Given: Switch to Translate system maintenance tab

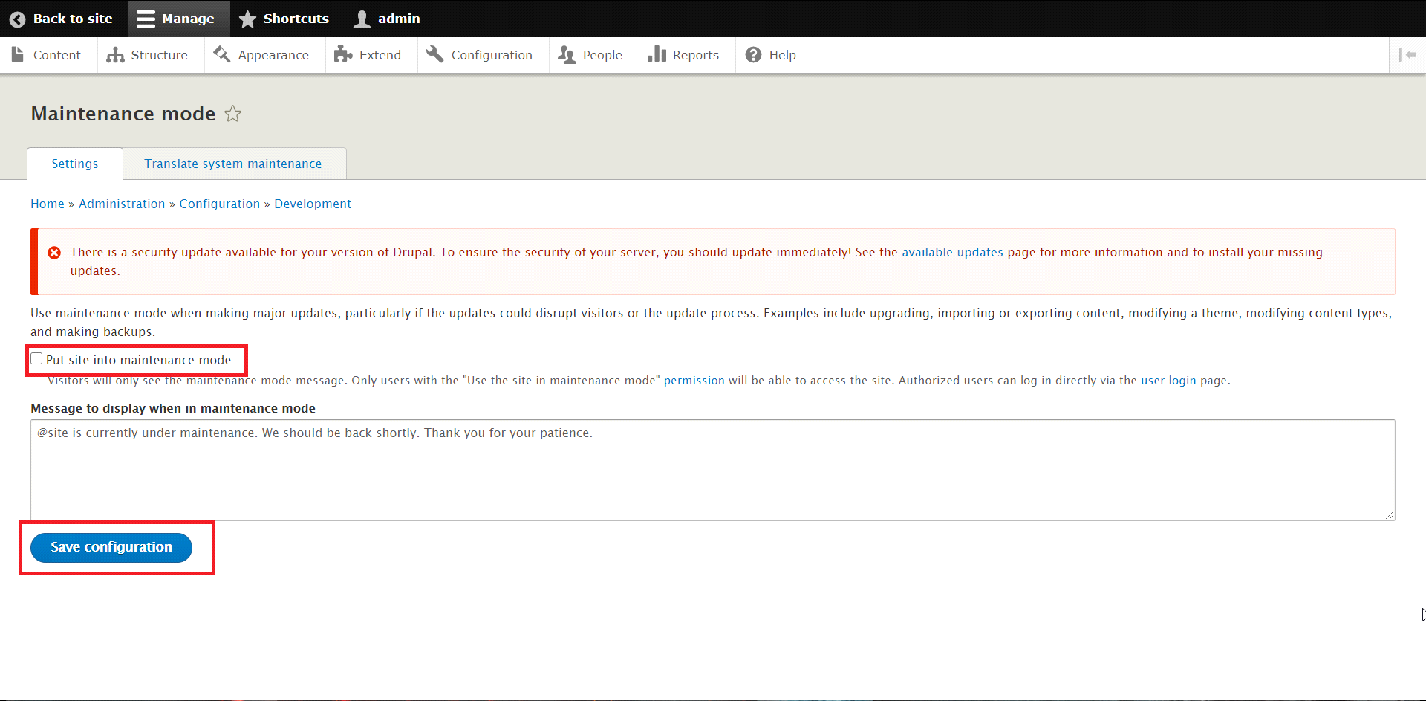Looking at the screenshot, I should point(233,164).
